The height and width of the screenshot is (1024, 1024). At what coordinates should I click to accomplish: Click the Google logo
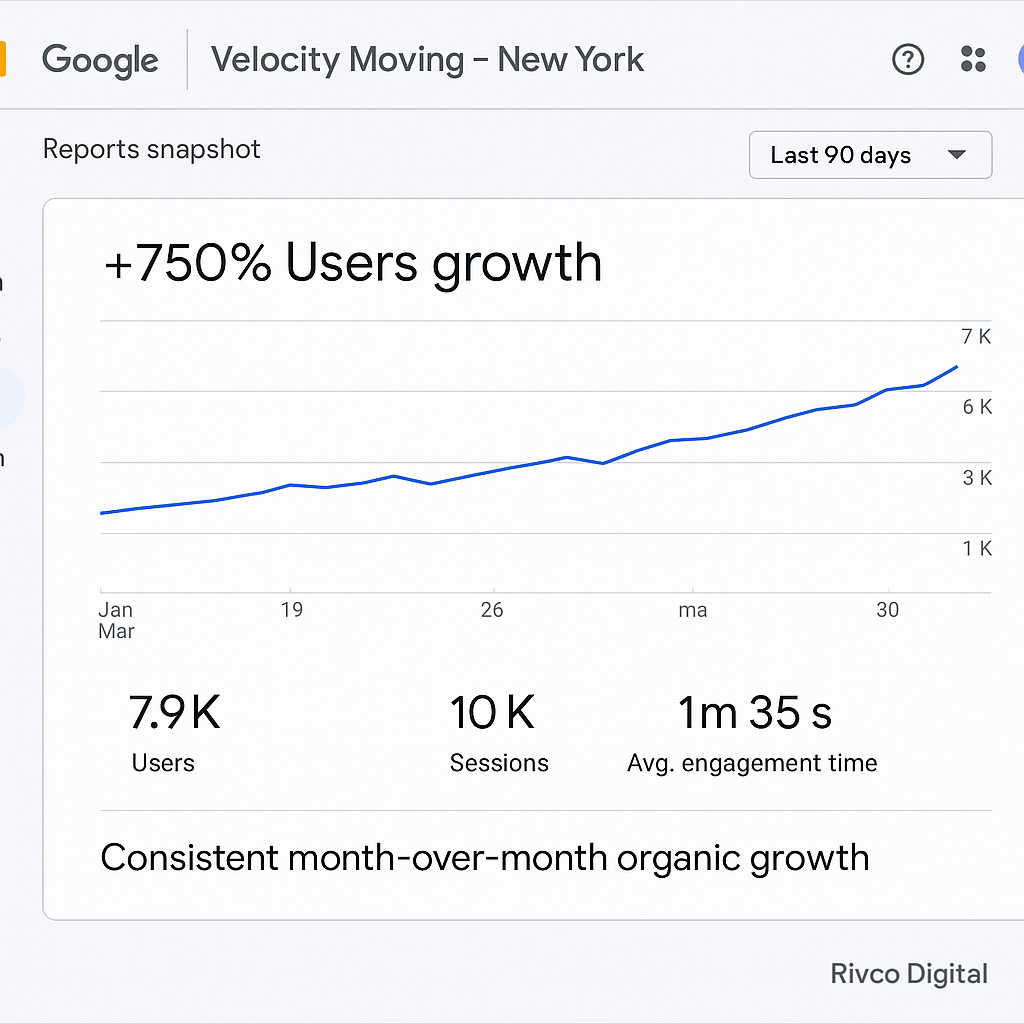point(99,60)
